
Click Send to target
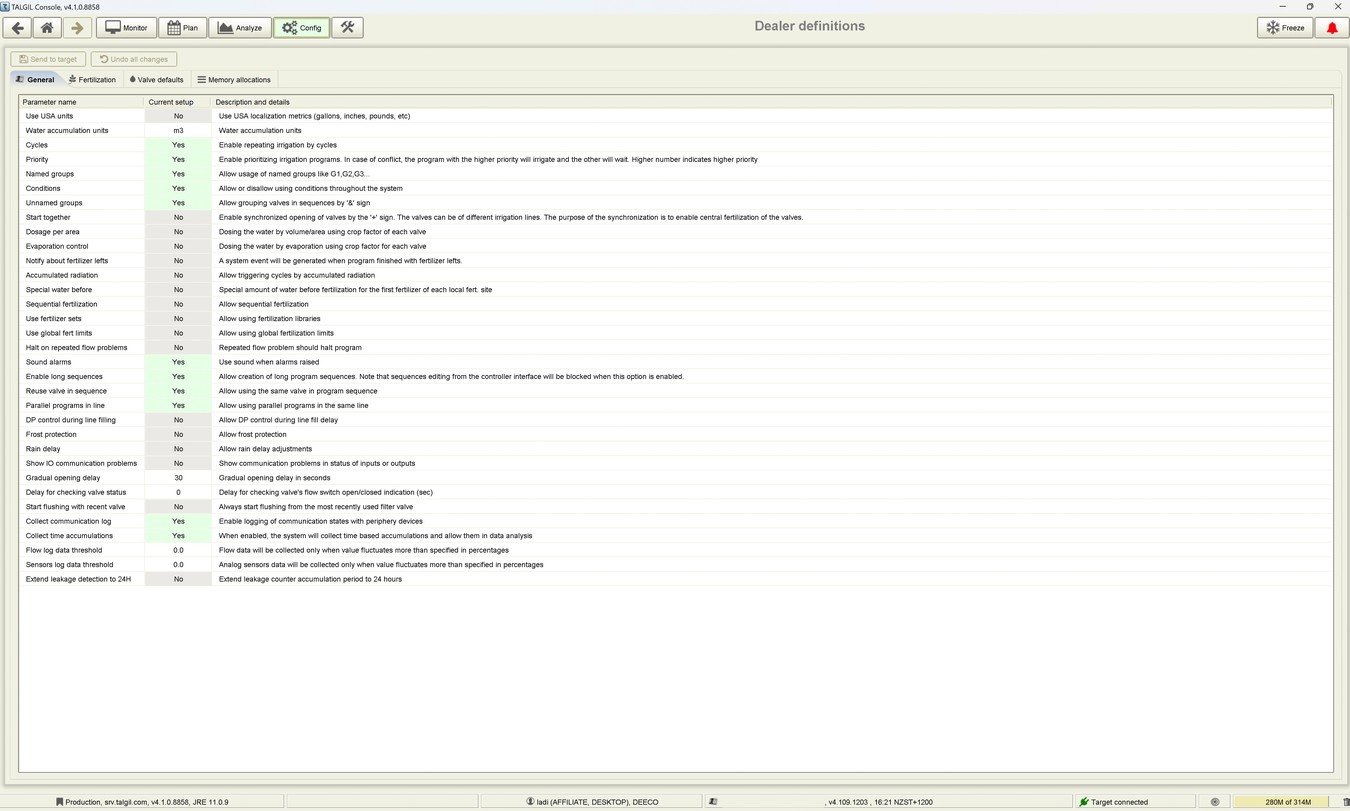pyautogui.click(x=48, y=59)
